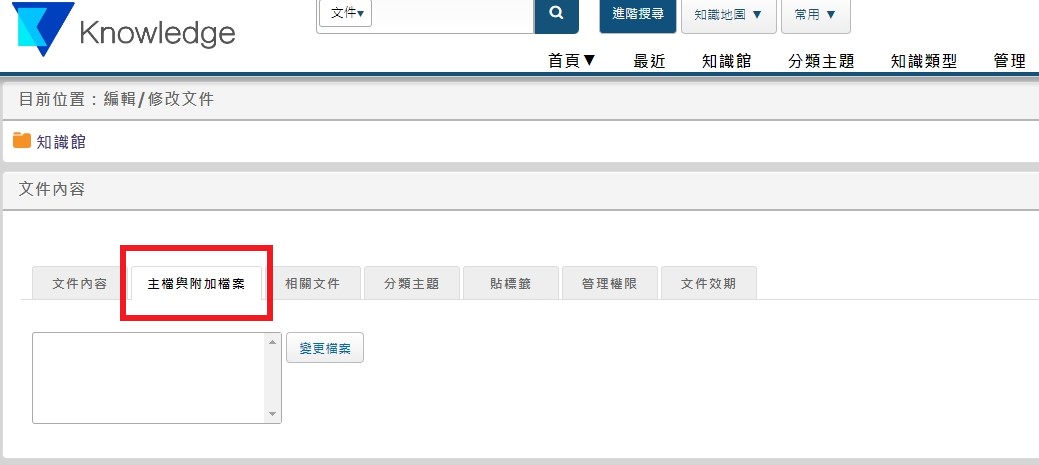Open 分類主題 in the navigation bar
Screen dimensions: 1039x465
coord(821,62)
